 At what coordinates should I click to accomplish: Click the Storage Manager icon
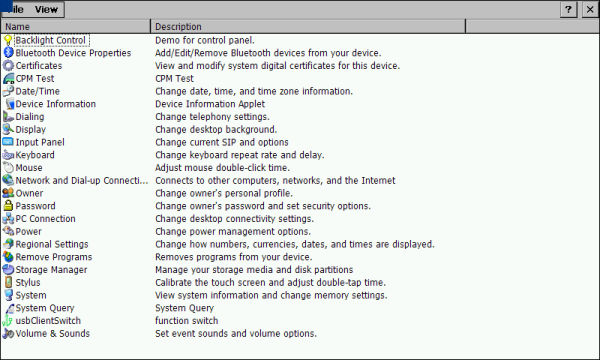point(8,270)
